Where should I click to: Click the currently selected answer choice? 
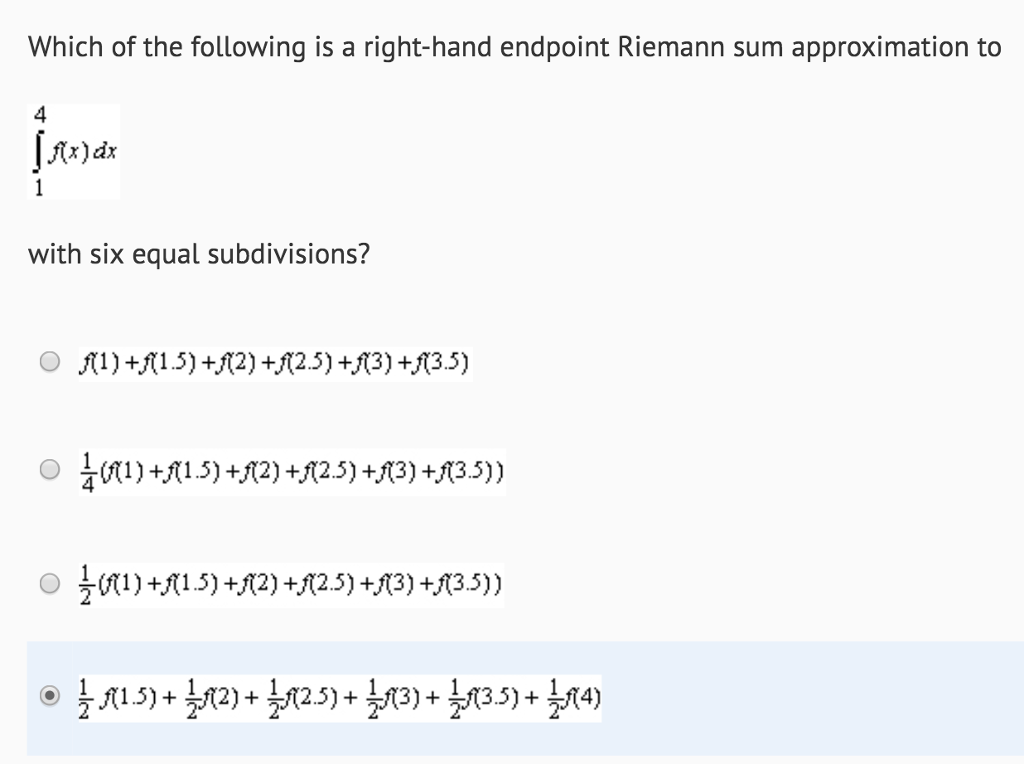[340, 696]
